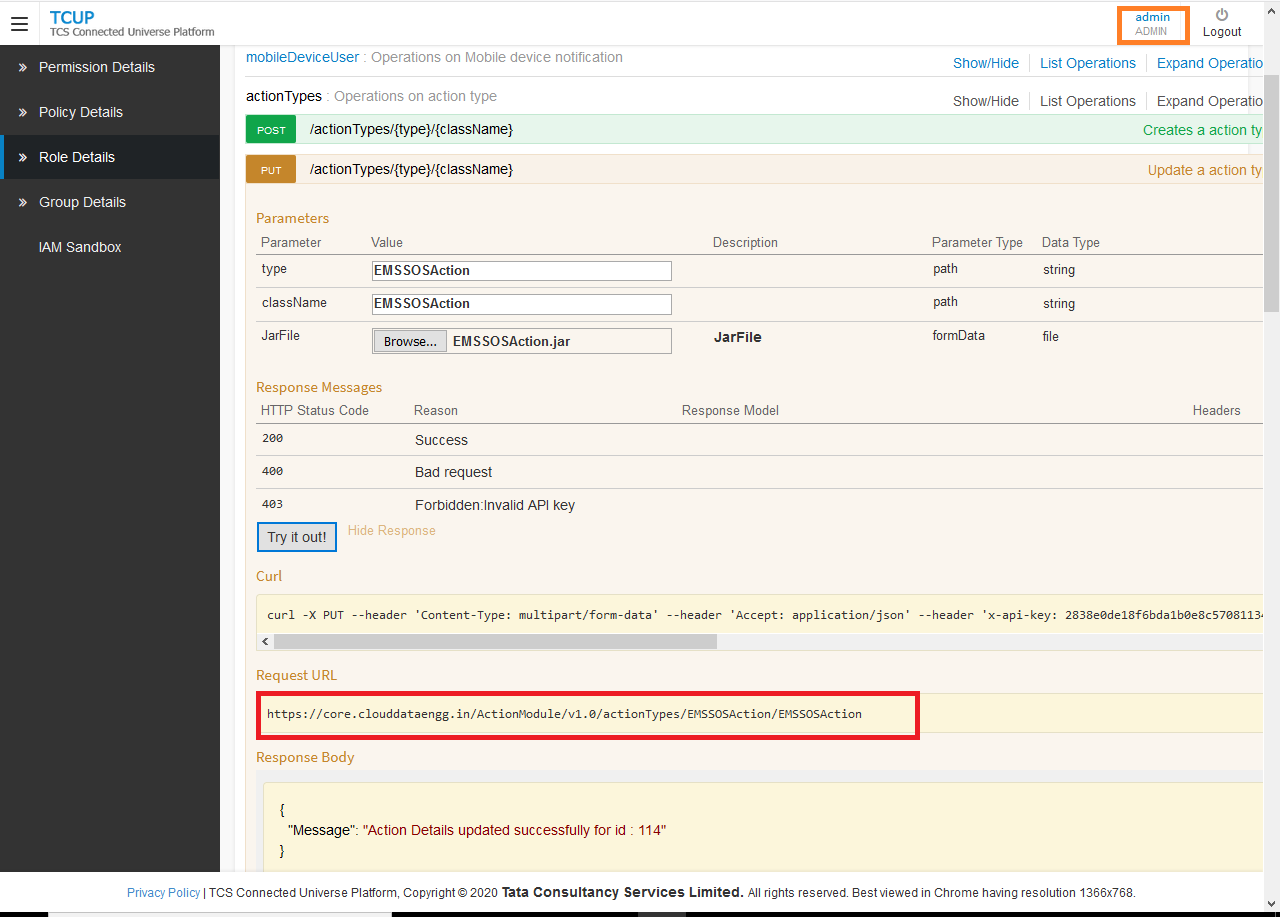Expand Role Details chevron icon
Viewport: 1280px width, 917px height.
pyautogui.click(x=22, y=157)
